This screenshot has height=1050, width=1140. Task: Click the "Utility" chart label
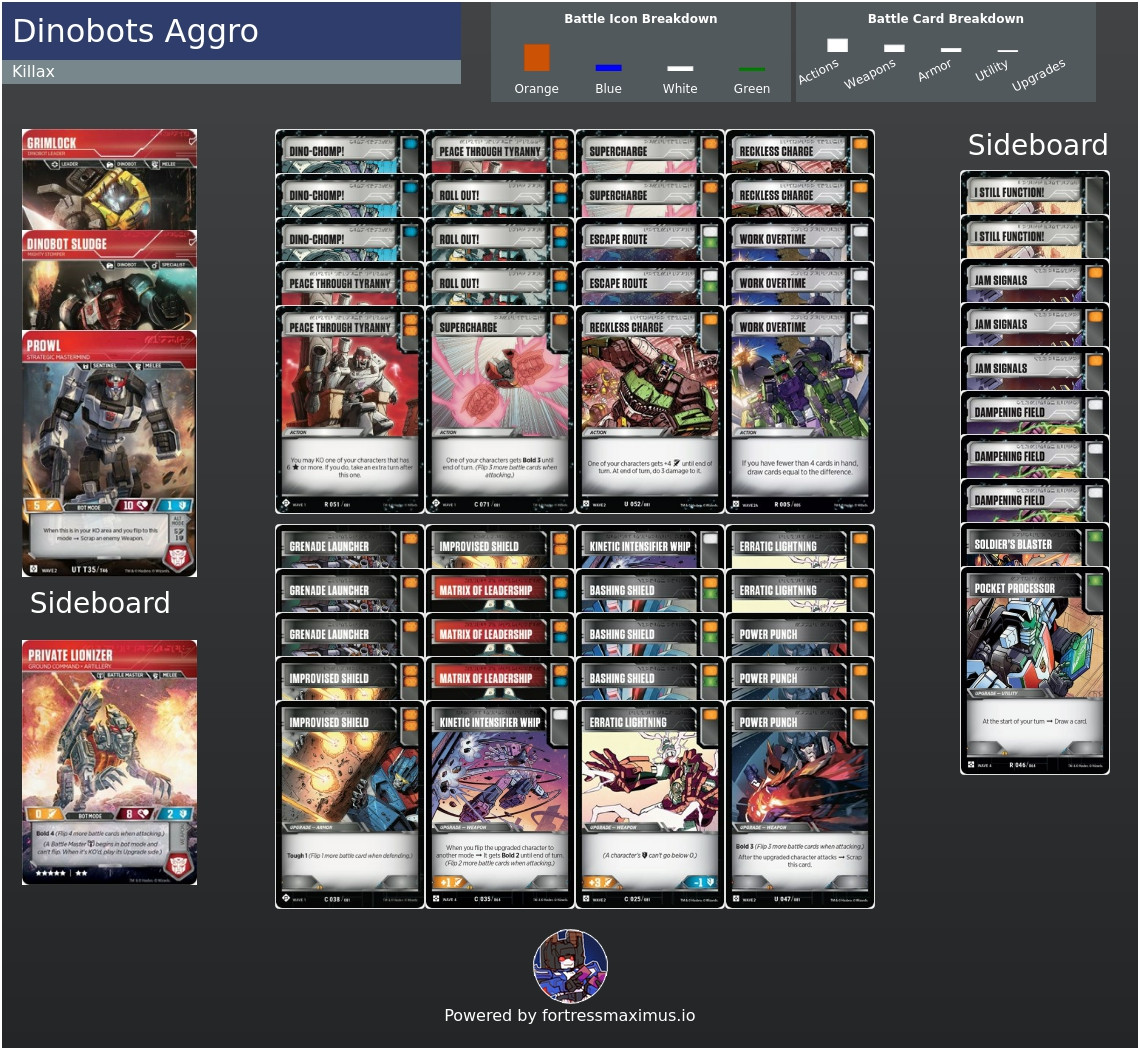coord(992,70)
